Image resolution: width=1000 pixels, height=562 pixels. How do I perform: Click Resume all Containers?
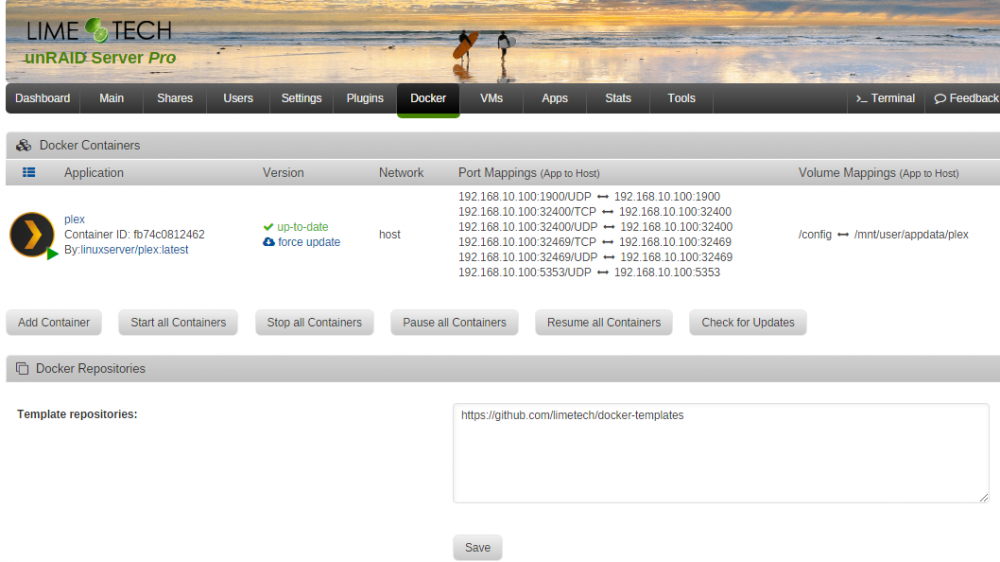point(603,322)
